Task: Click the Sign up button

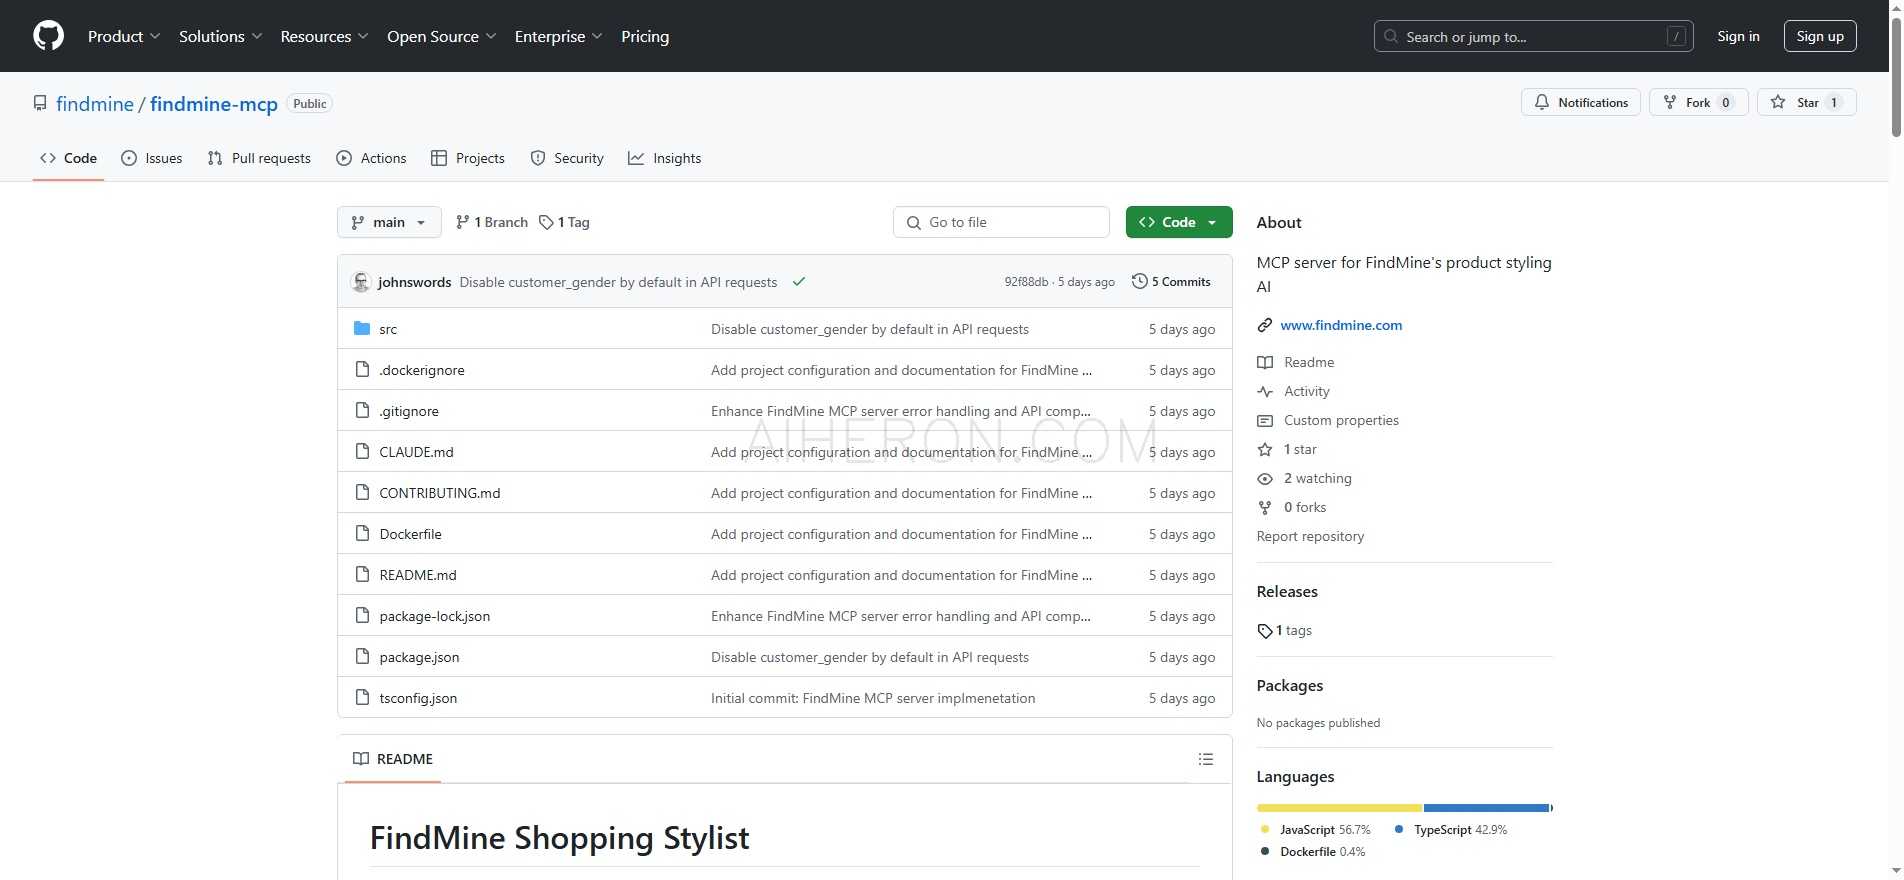Action: [x=1820, y=36]
